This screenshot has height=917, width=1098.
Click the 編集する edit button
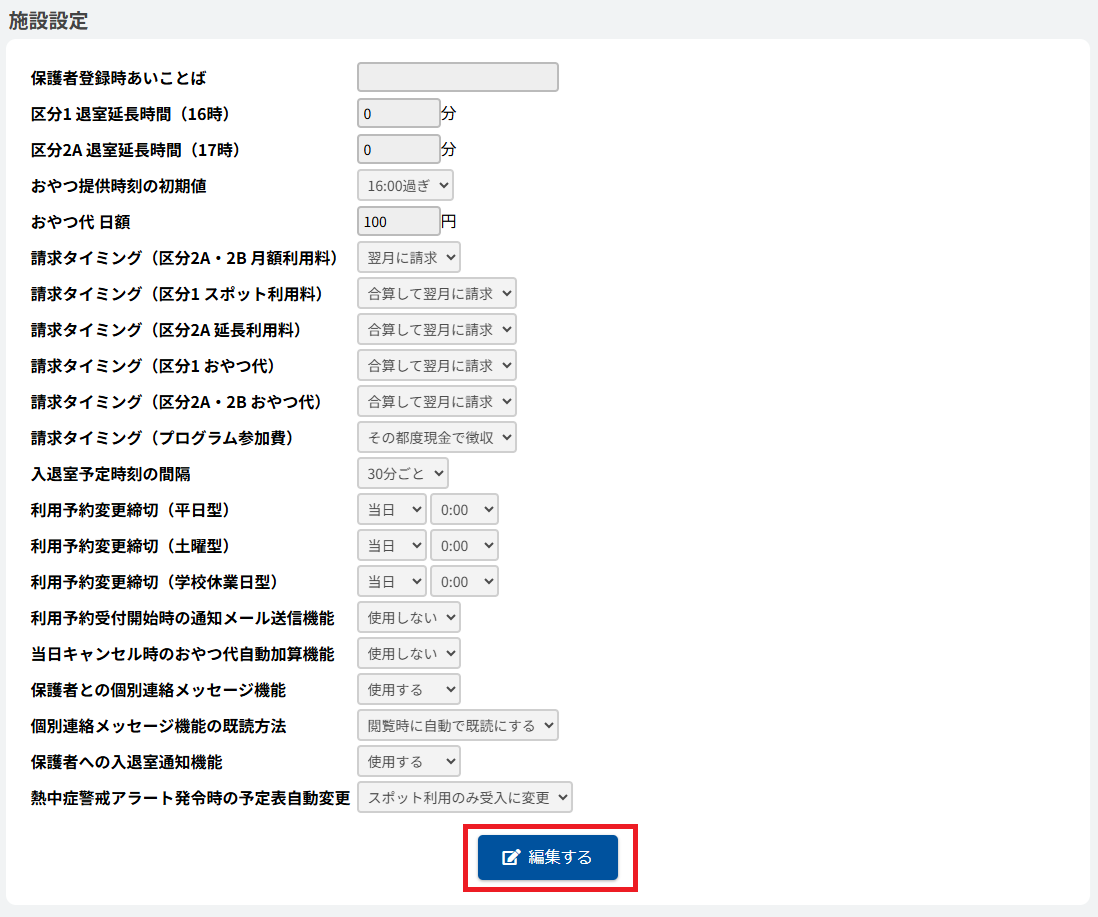tap(548, 857)
